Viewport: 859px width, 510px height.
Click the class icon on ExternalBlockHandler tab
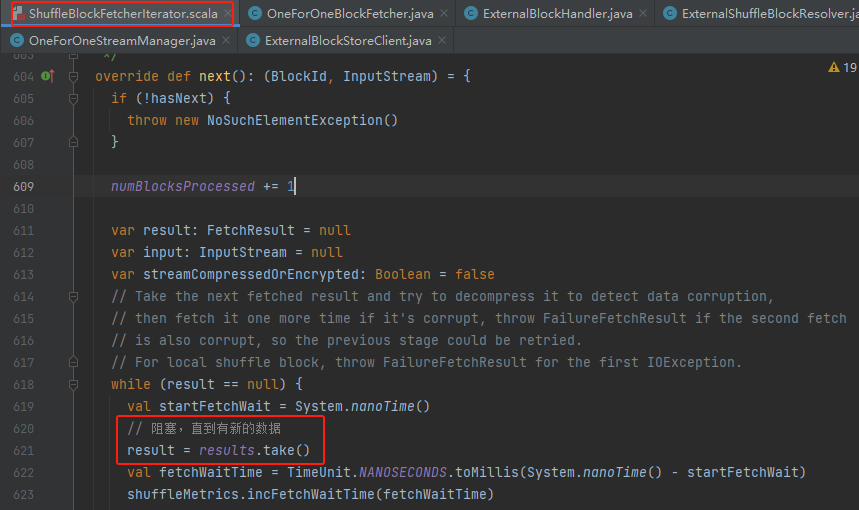471,13
